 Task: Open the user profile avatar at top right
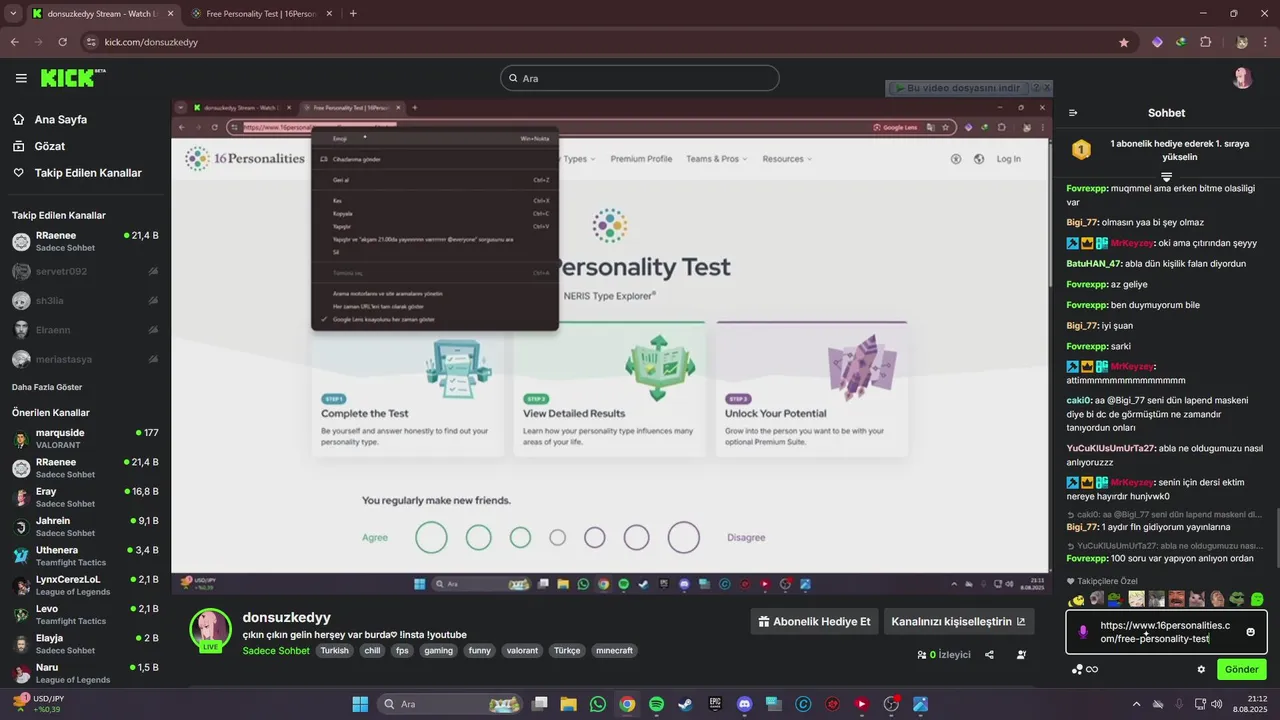tap(1243, 78)
